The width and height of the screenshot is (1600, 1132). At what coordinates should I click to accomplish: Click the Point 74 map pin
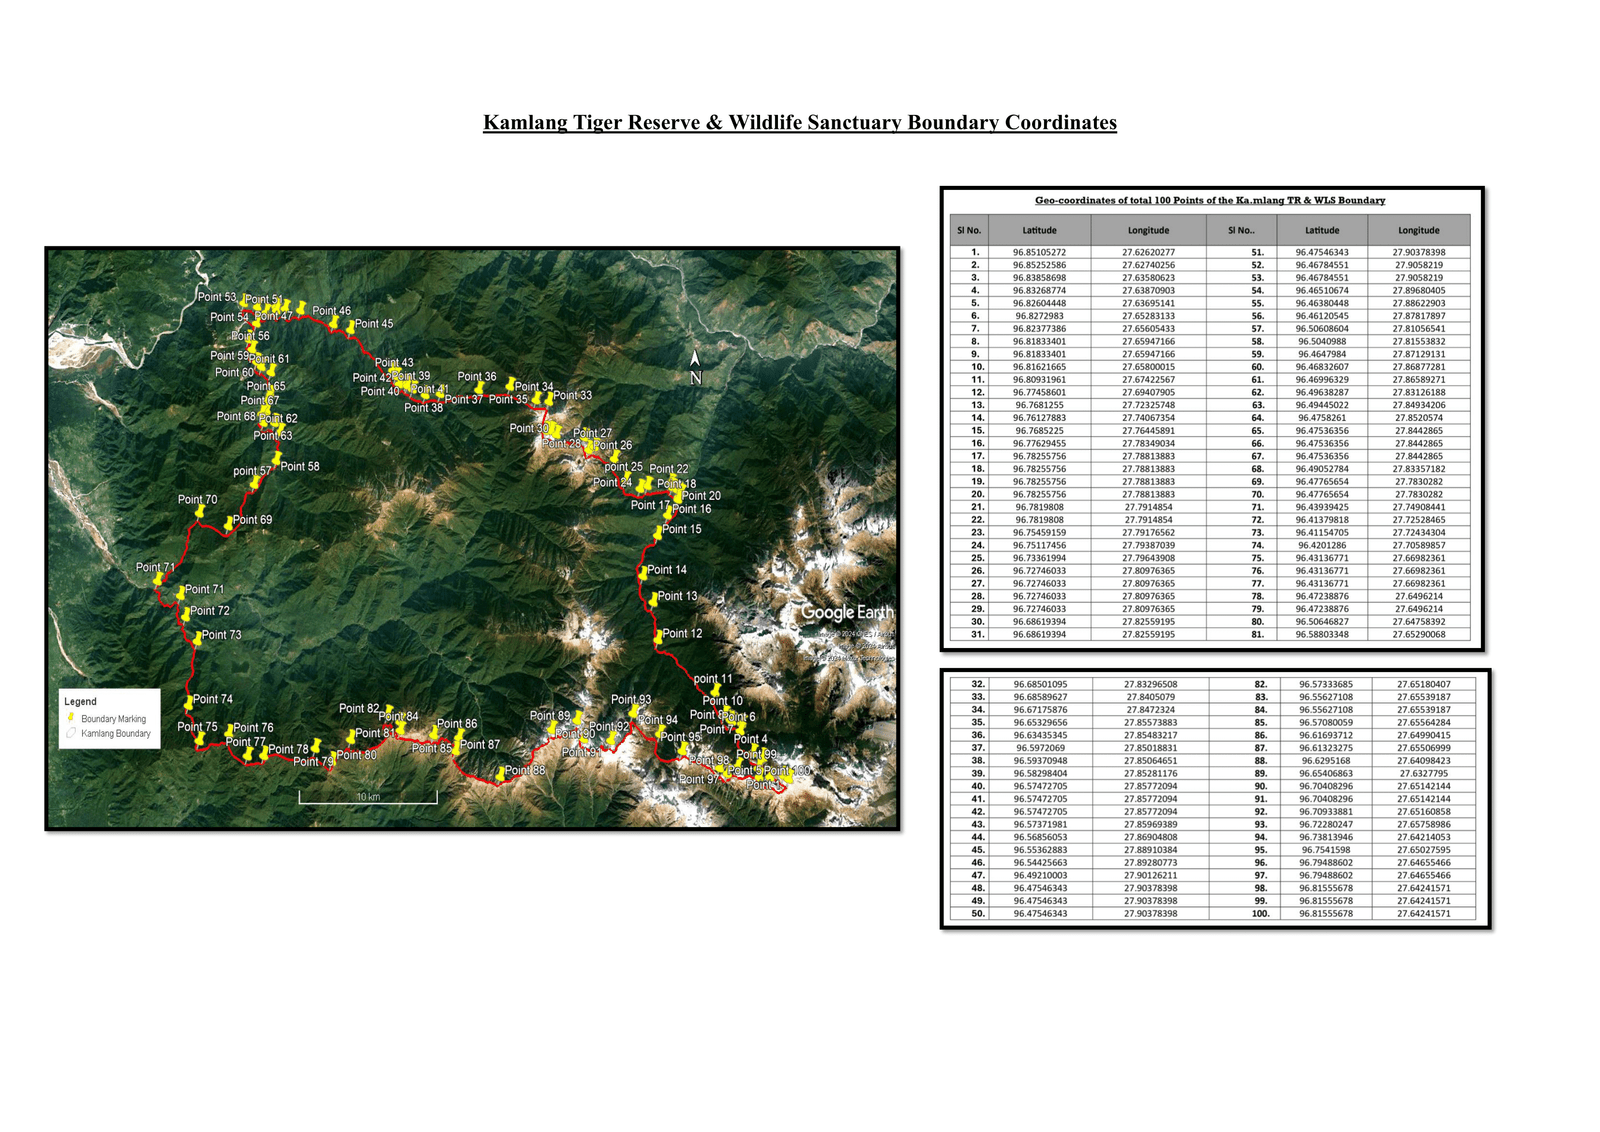point(188,702)
